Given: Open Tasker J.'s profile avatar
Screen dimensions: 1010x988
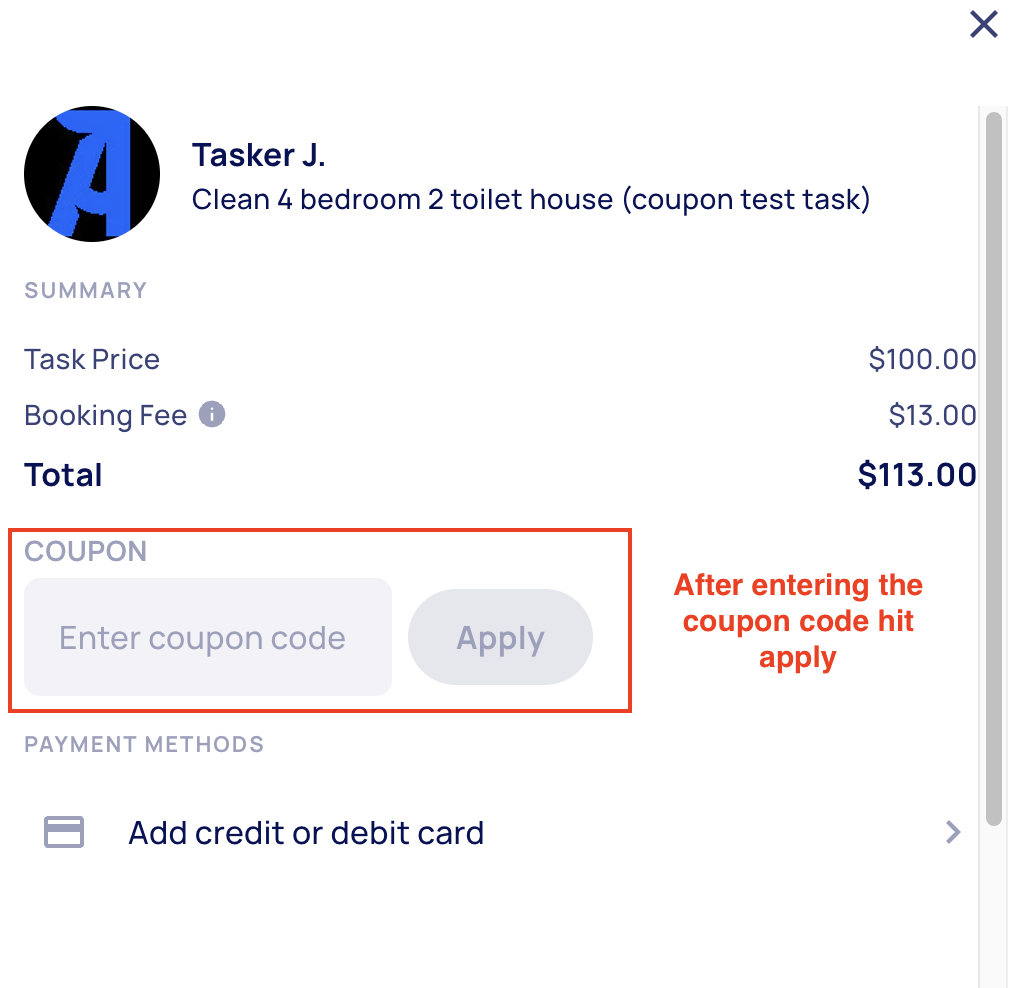Looking at the screenshot, I should (92, 174).
